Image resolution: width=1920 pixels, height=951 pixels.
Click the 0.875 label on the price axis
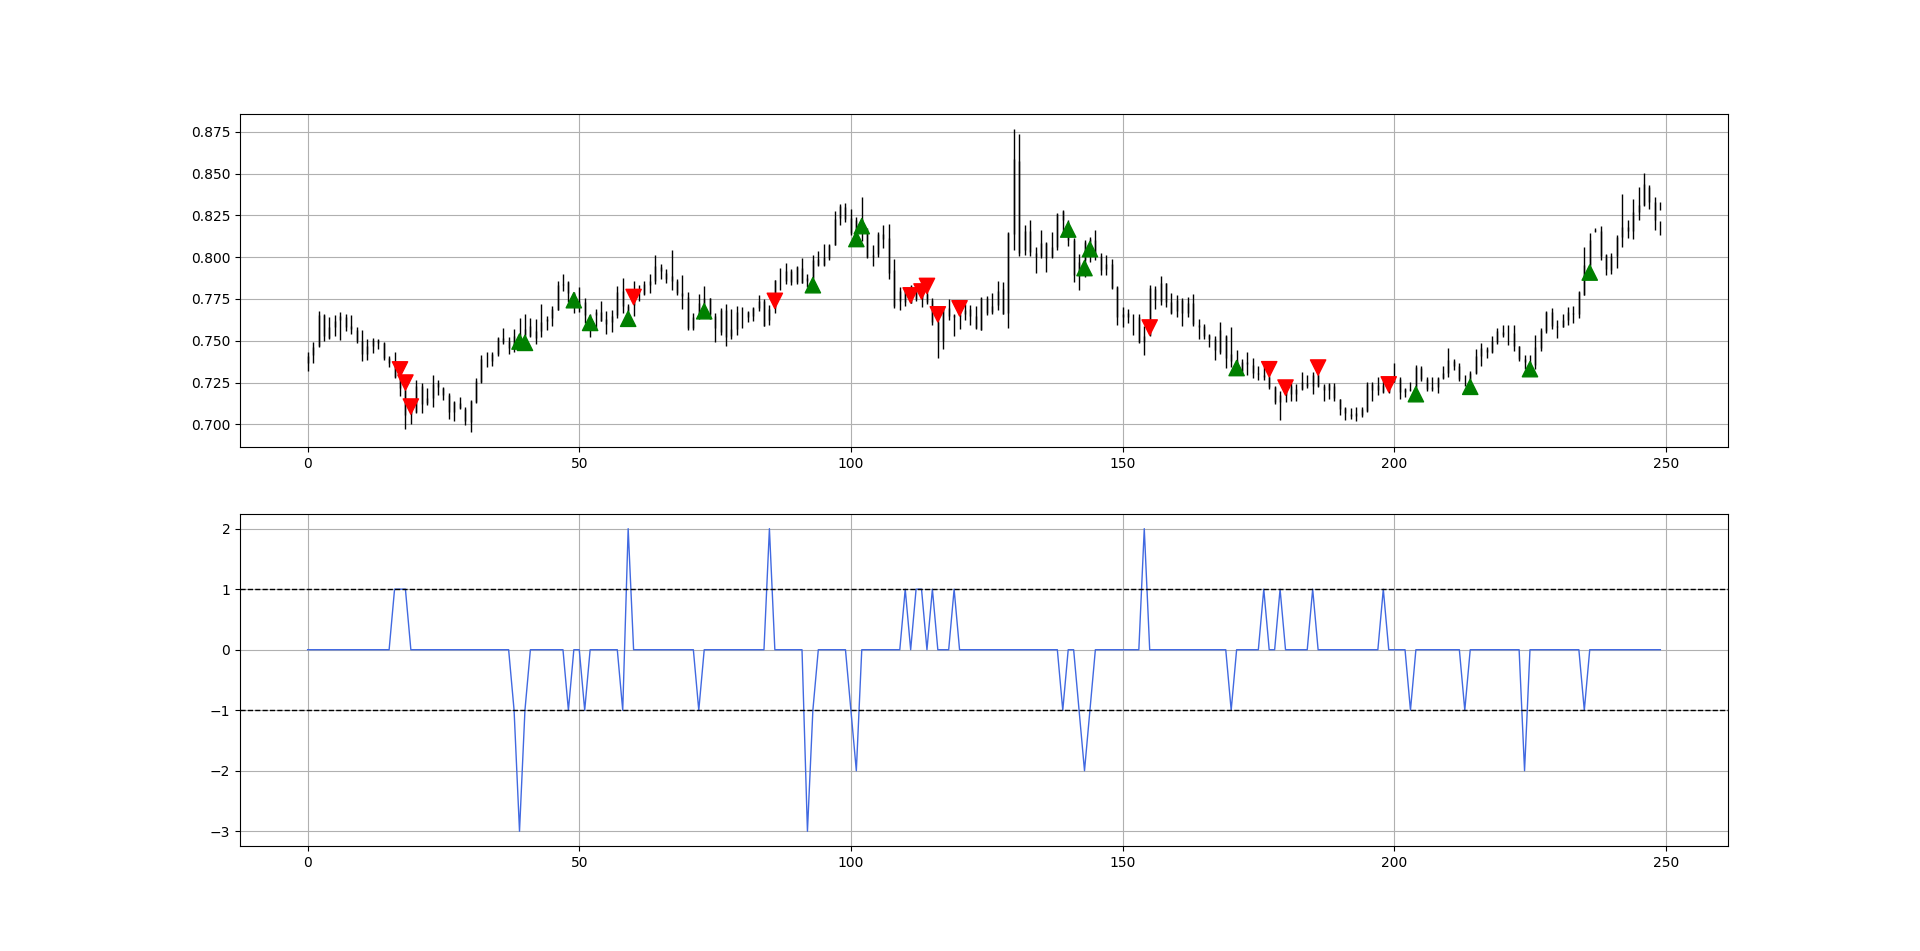[x=211, y=133]
